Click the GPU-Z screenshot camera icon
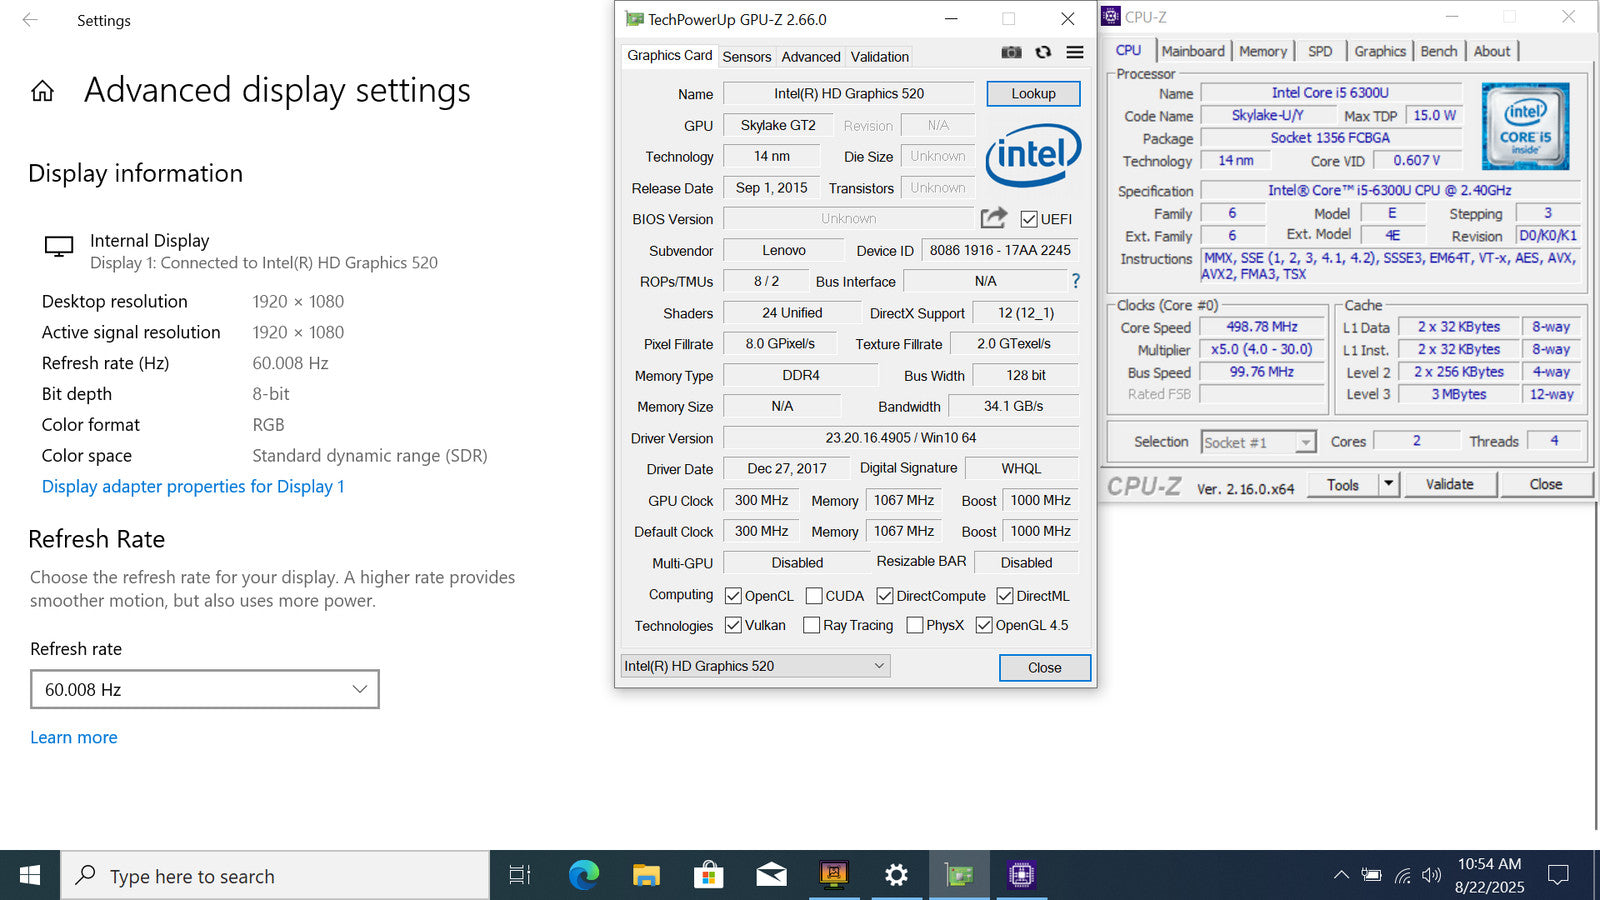This screenshot has height=900, width=1600. [x=1011, y=52]
